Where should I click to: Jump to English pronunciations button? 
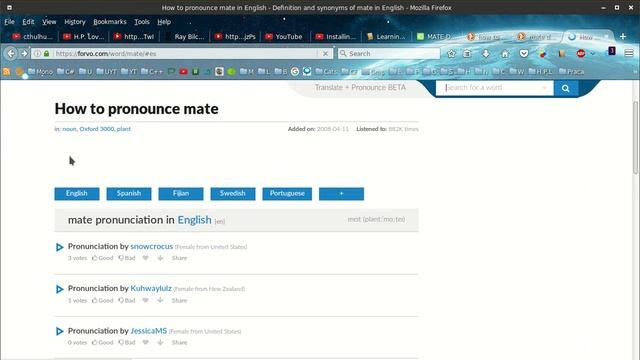tap(77, 194)
